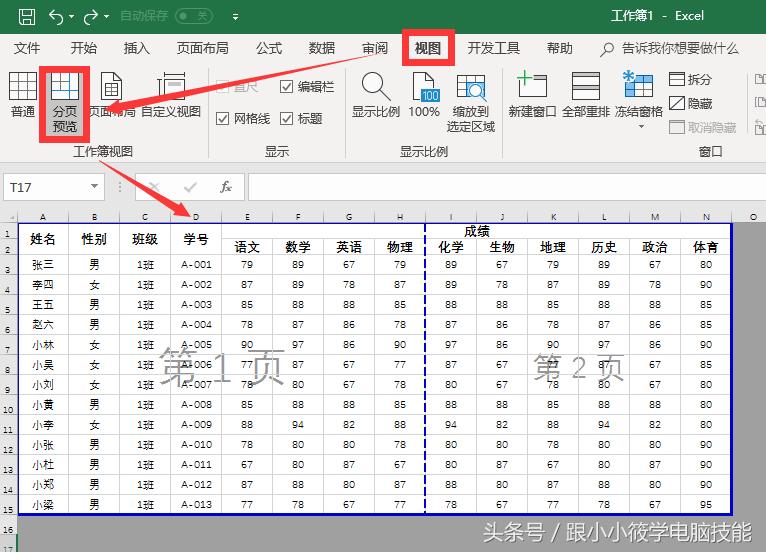The height and width of the screenshot is (552, 766).
Task: Click 缩放到选定区域 zoom to selection
Action: coord(471,103)
